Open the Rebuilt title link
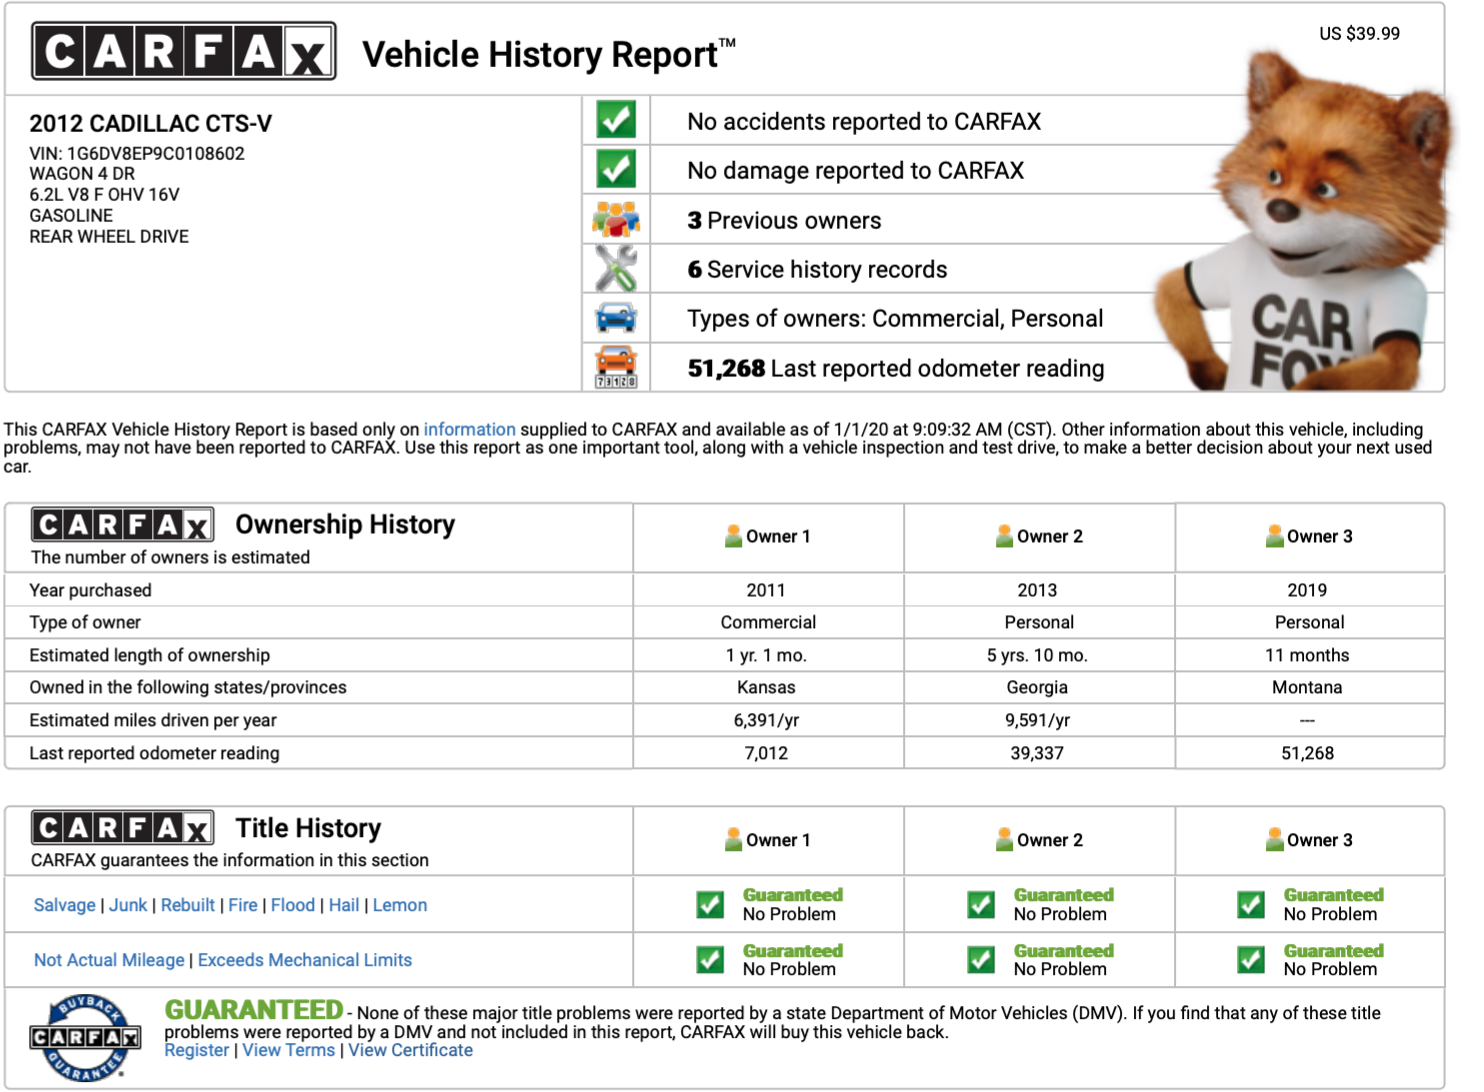The image size is (1484, 1092). click(x=188, y=905)
